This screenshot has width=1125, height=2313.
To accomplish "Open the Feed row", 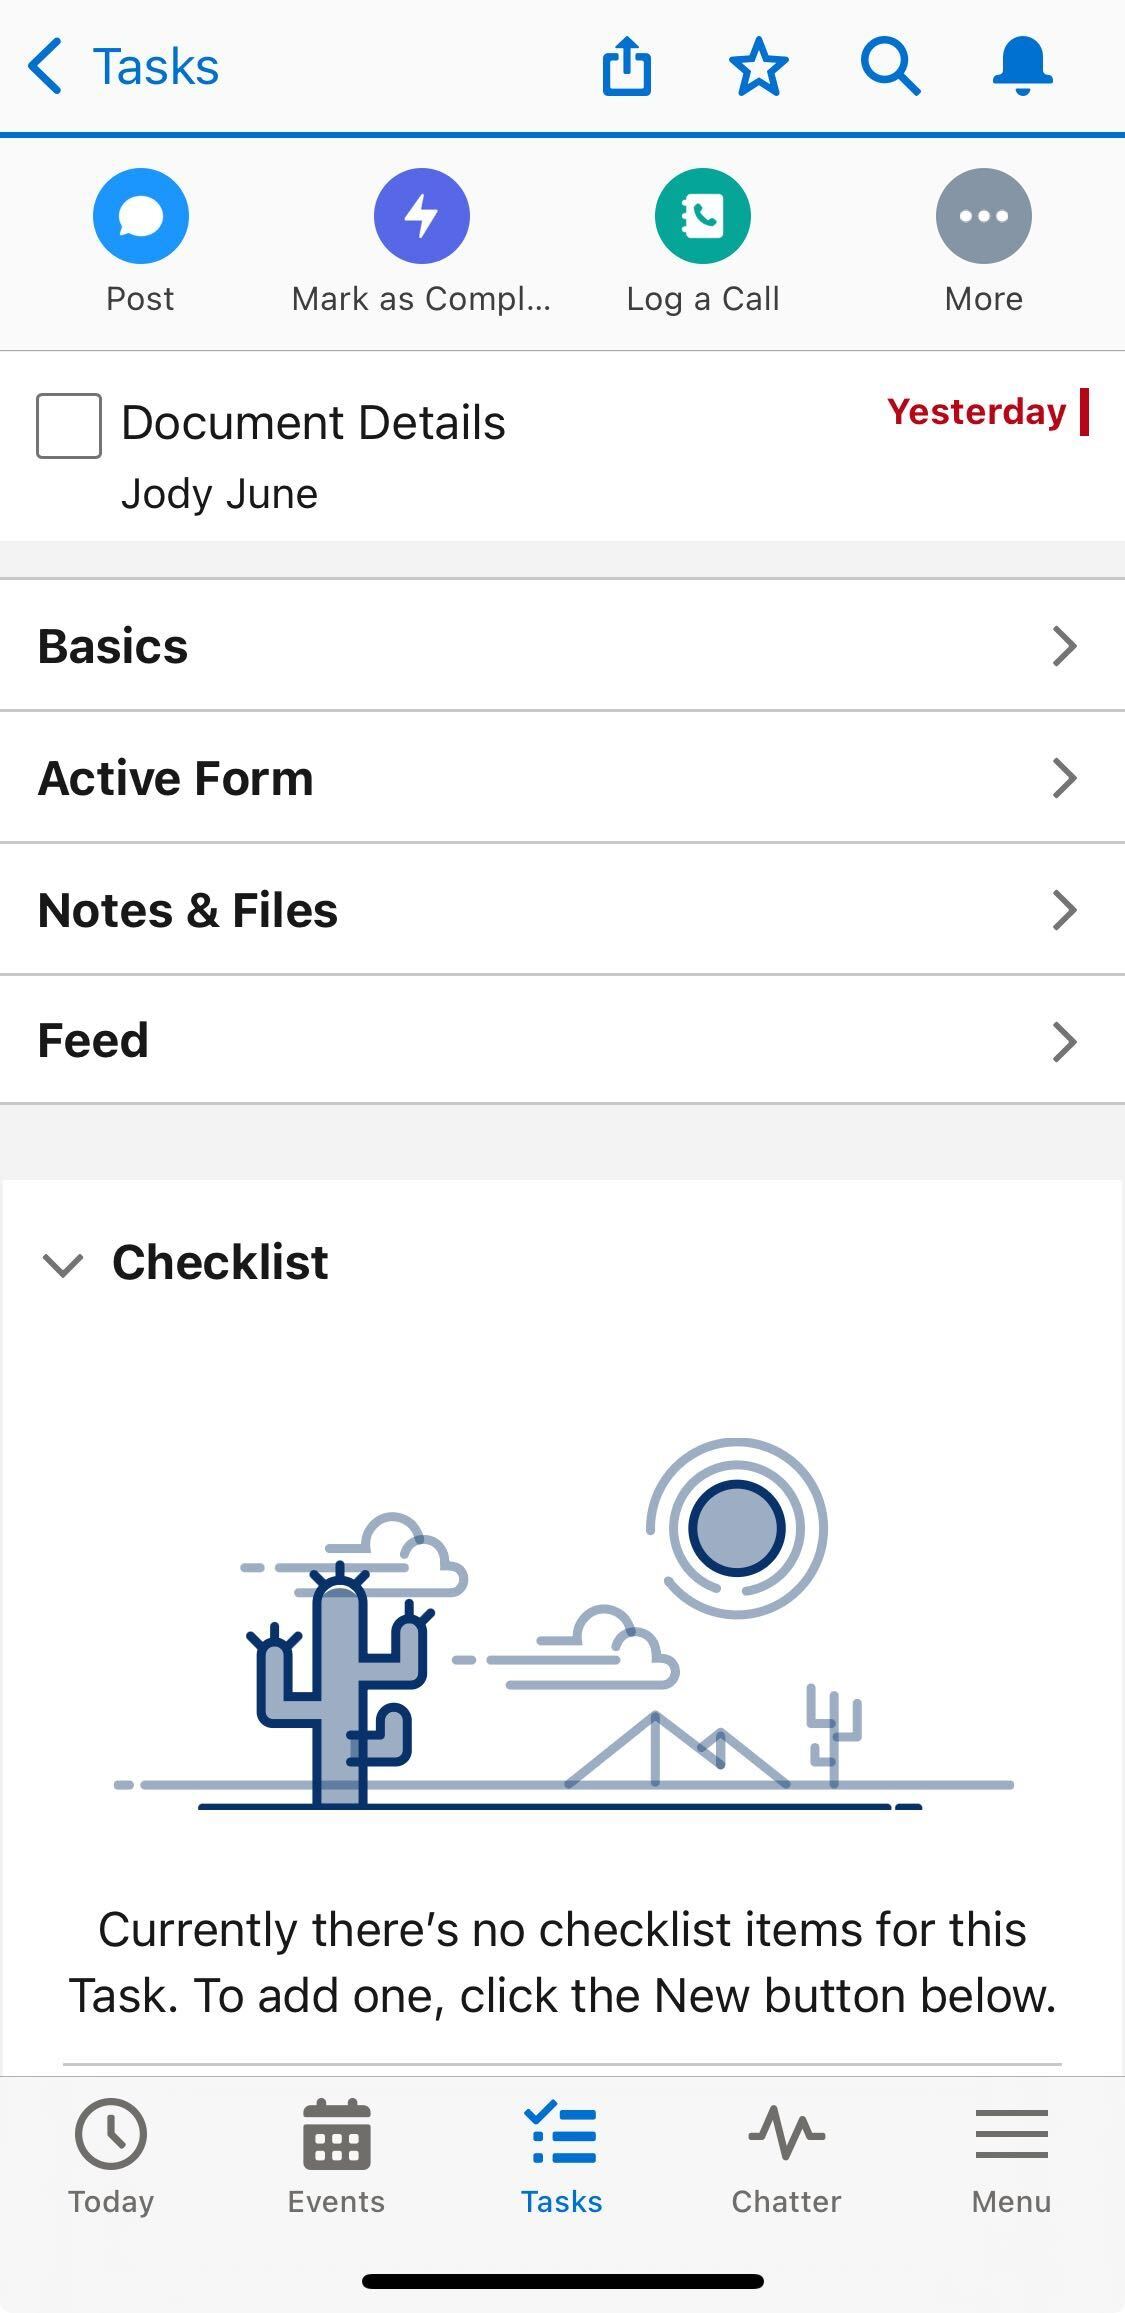I will click(x=562, y=1041).
